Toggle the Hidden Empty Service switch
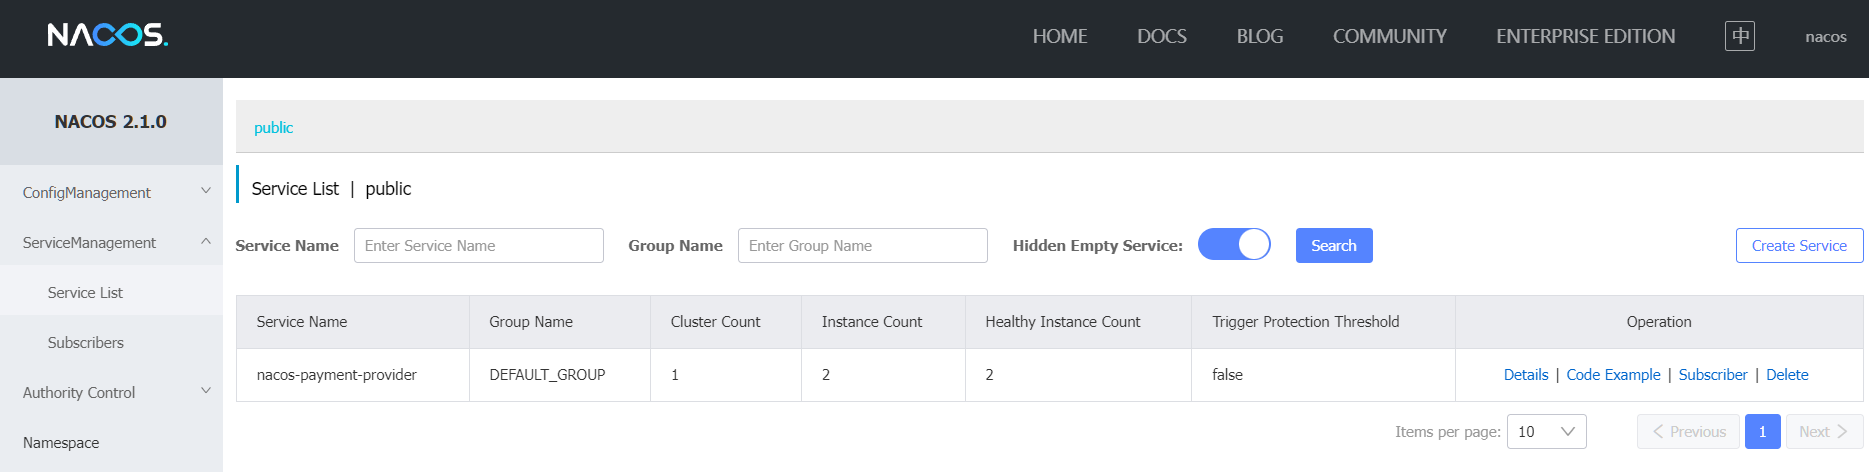This screenshot has height=472, width=1869. [x=1234, y=245]
